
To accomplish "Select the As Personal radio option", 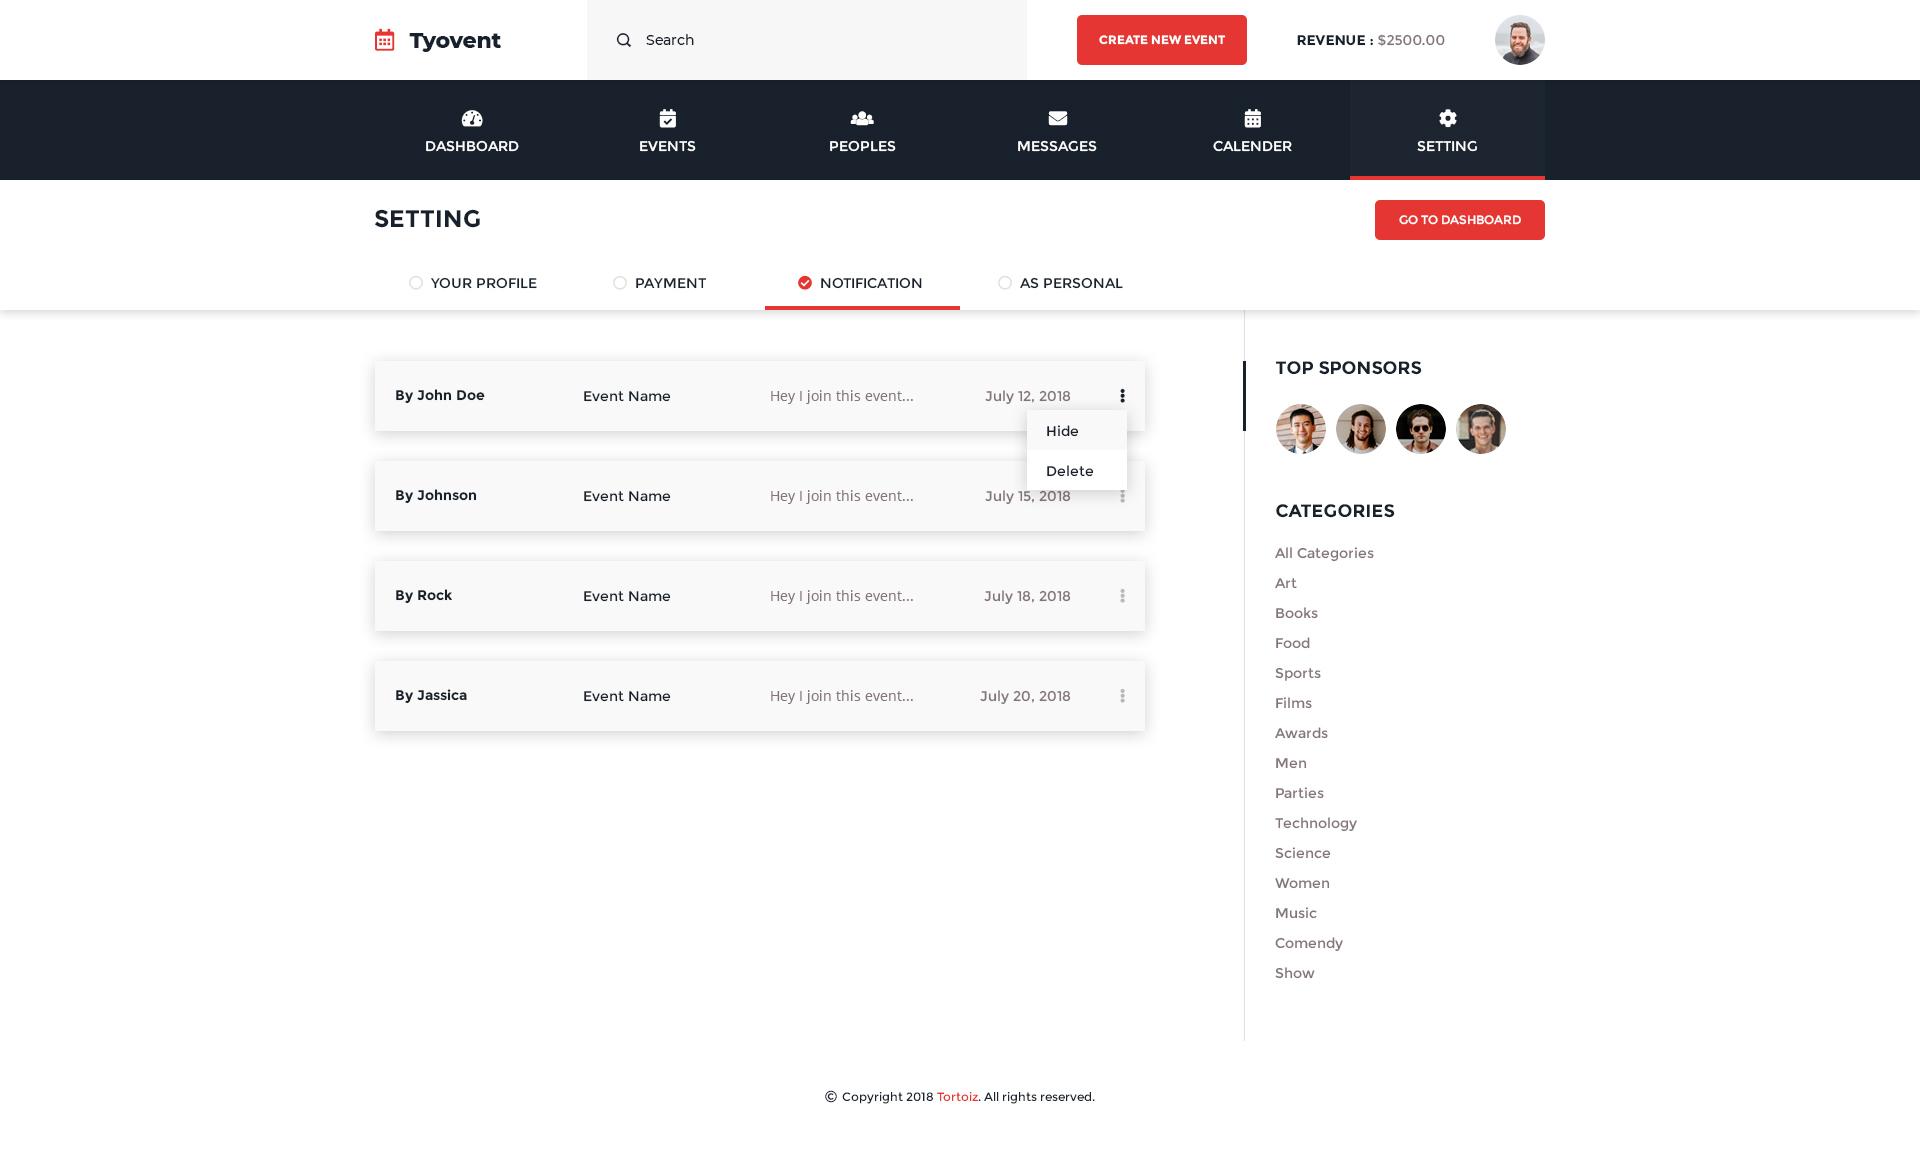I will [x=1005, y=283].
